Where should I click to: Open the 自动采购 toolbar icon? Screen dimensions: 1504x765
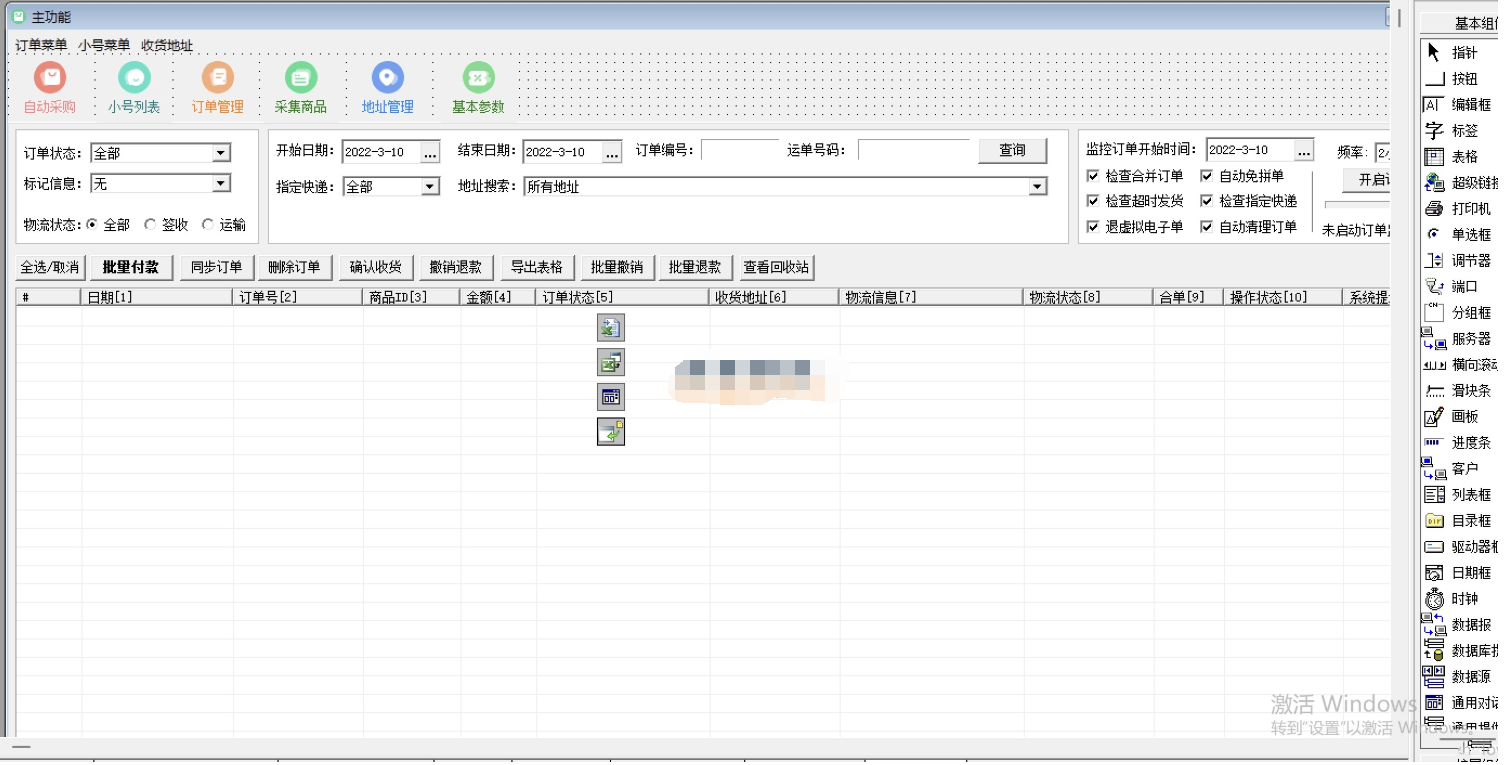[x=49, y=86]
